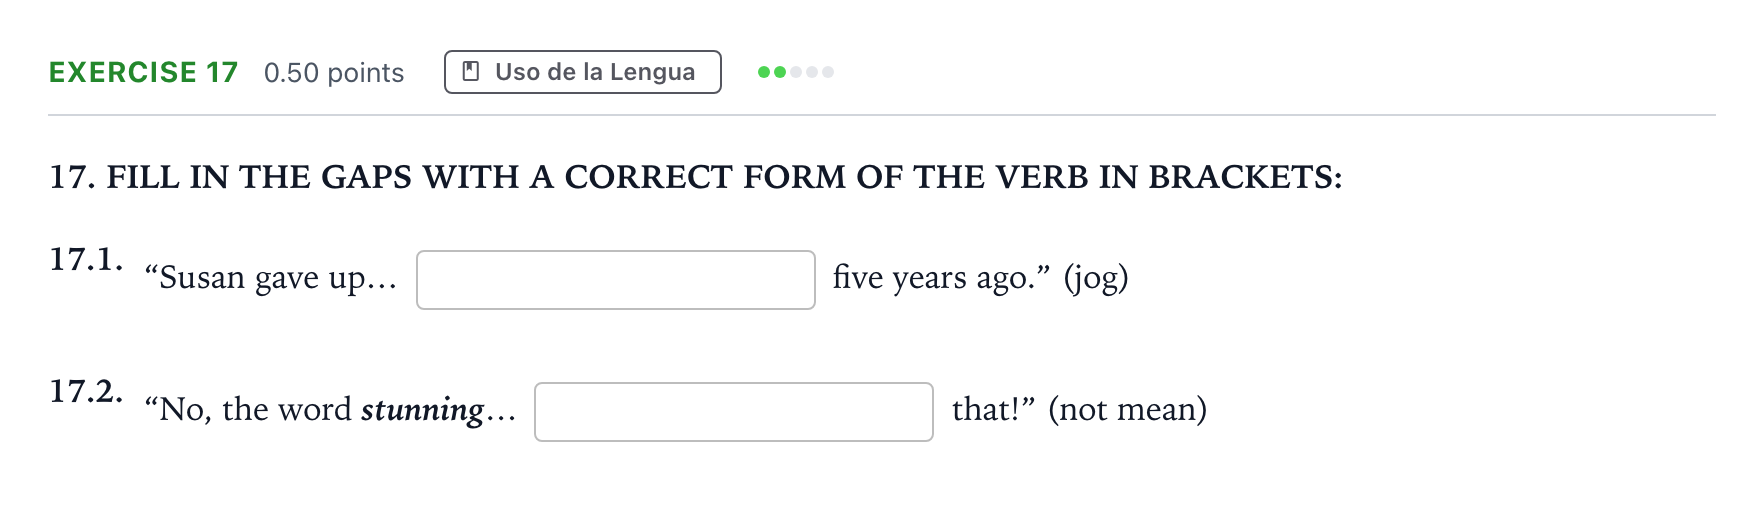Click the "FILL IN THE GAPS" instruction heading
Viewport: 1764px width, 514px height.
point(696,177)
